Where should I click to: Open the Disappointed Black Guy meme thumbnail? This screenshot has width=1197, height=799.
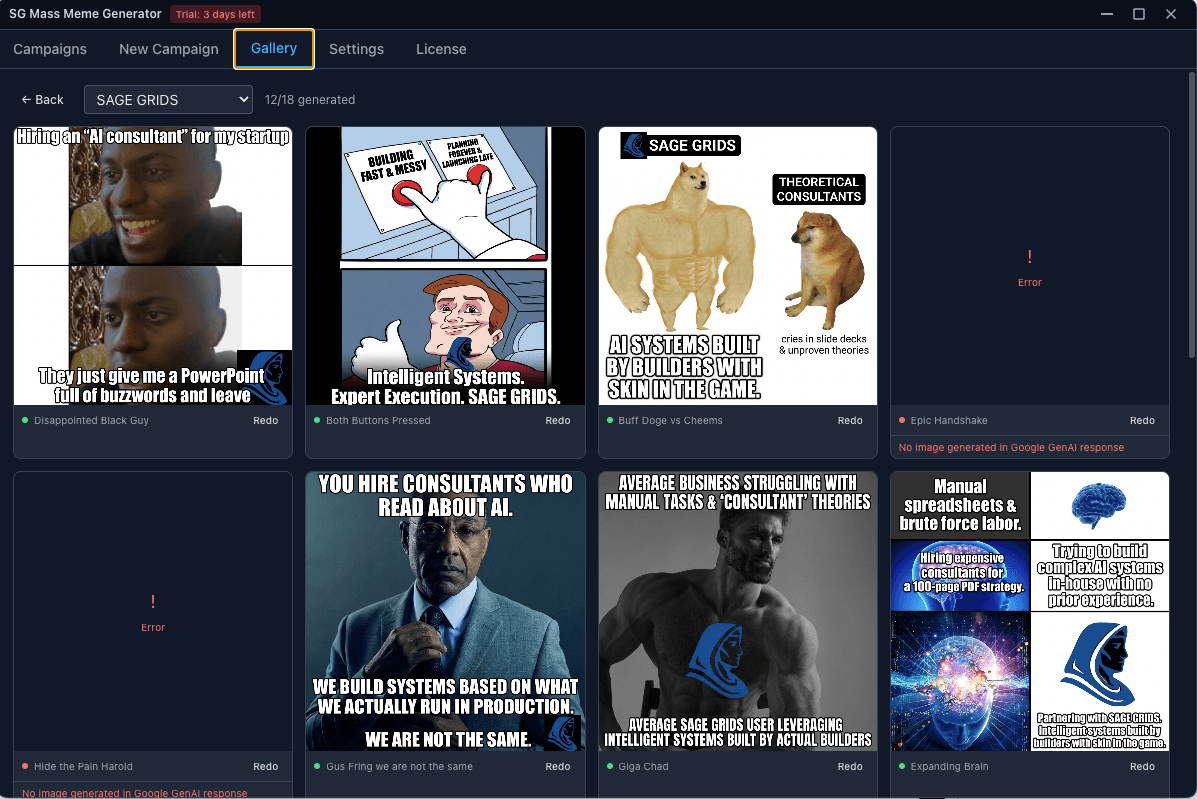153,266
